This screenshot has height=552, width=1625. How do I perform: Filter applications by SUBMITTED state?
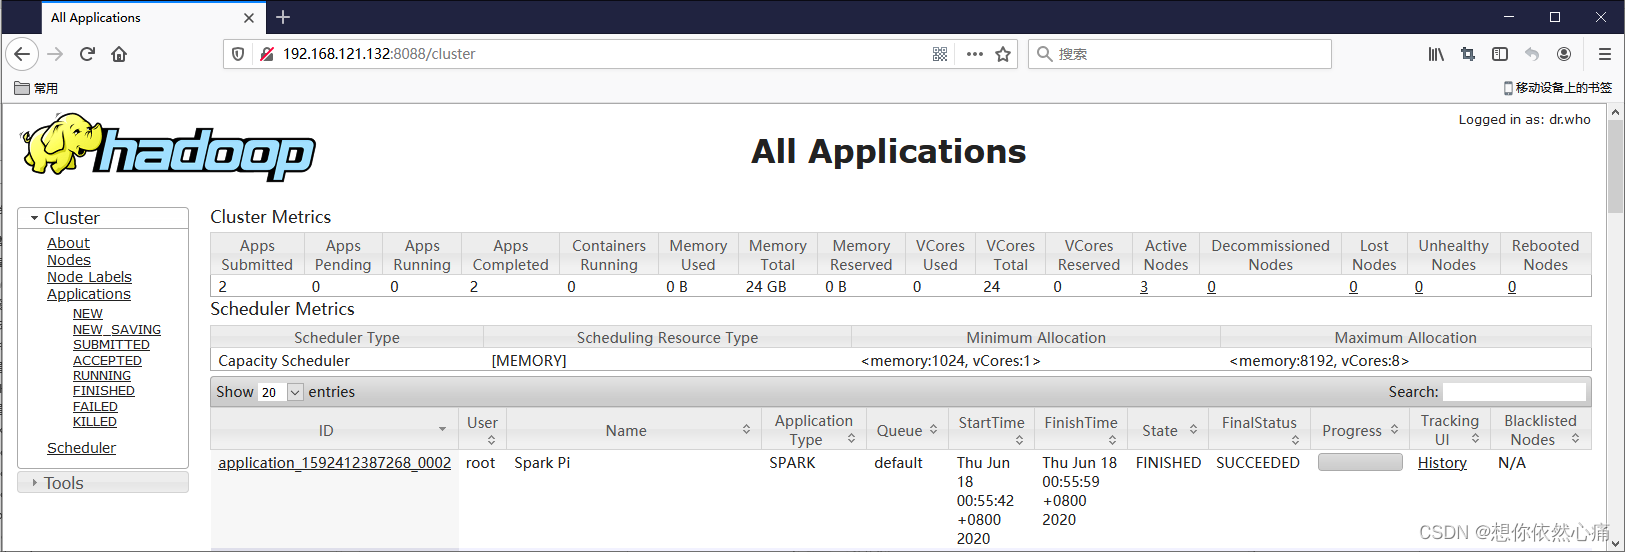pos(111,345)
